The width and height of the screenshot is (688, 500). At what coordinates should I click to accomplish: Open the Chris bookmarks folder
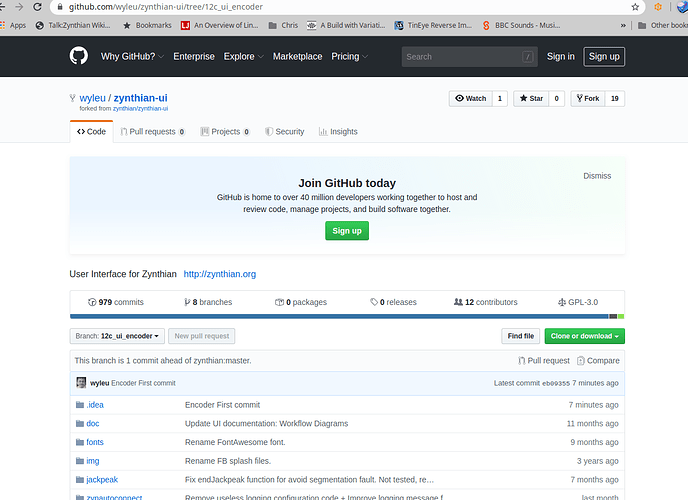[283, 25]
